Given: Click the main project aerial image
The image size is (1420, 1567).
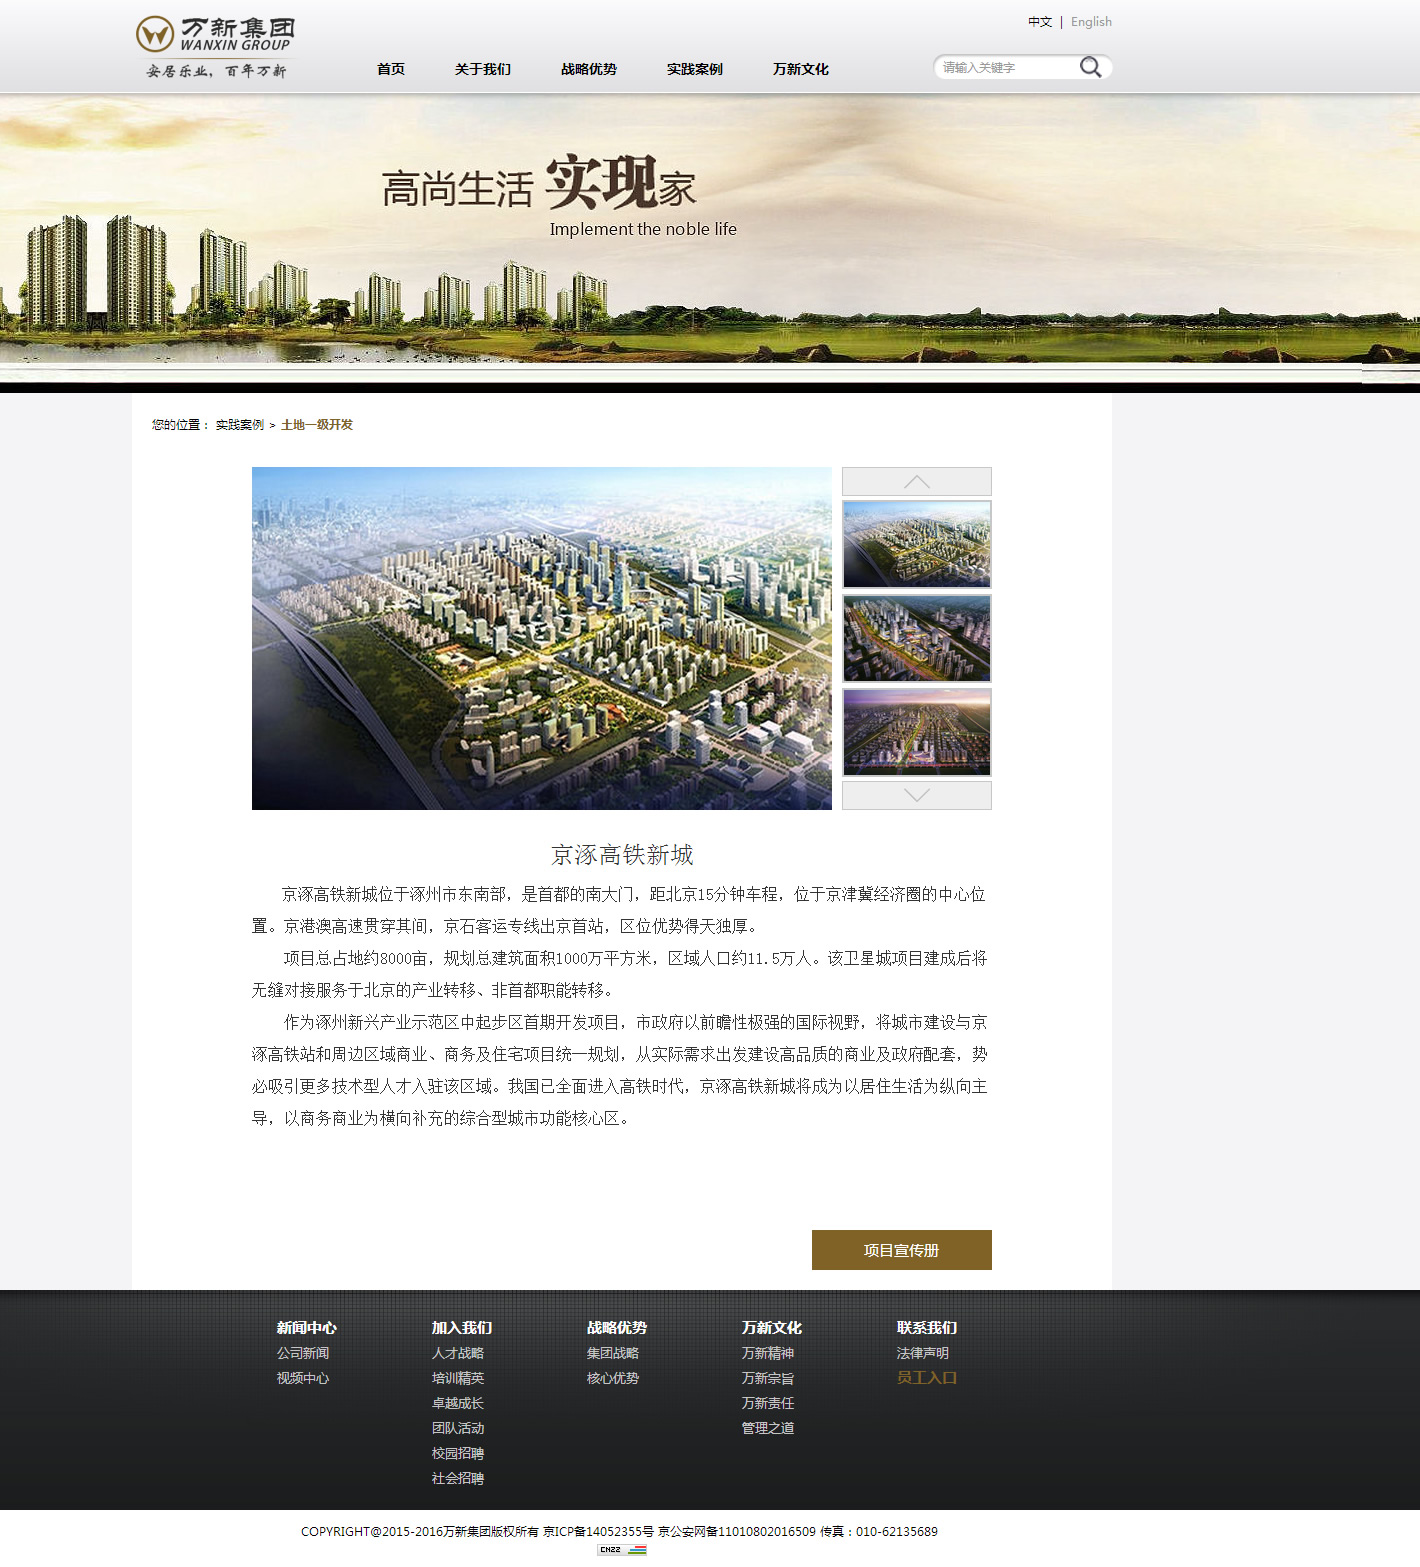Looking at the screenshot, I should (x=542, y=638).
